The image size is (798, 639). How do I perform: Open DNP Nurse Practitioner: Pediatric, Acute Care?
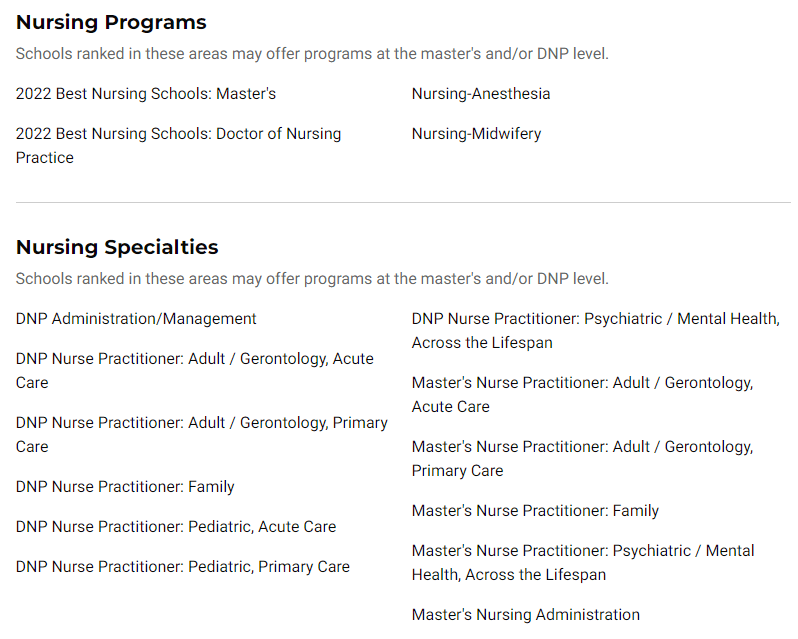pyautogui.click(x=176, y=527)
